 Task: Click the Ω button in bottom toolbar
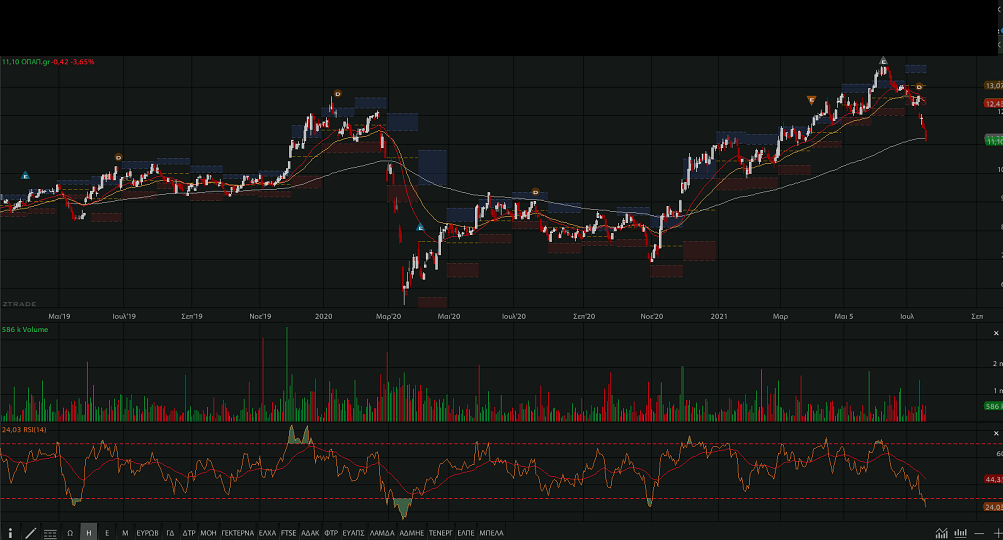click(70, 533)
